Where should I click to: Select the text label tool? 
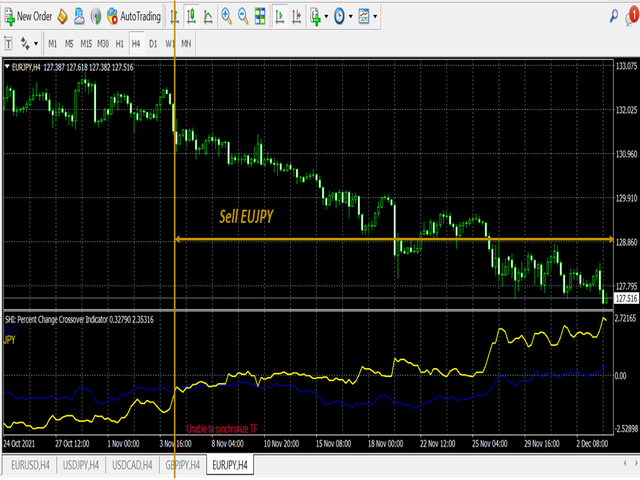(10, 44)
